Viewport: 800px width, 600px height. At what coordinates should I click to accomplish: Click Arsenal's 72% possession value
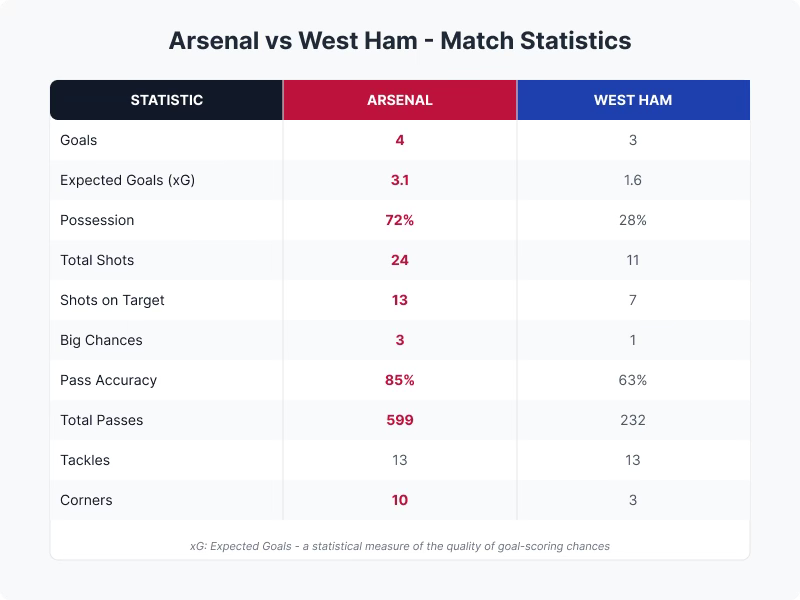pyautogui.click(x=400, y=220)
